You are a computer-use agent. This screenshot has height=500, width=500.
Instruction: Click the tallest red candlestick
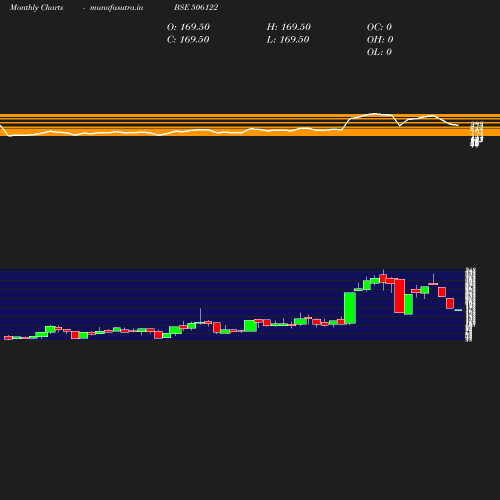tap(399, 296)
